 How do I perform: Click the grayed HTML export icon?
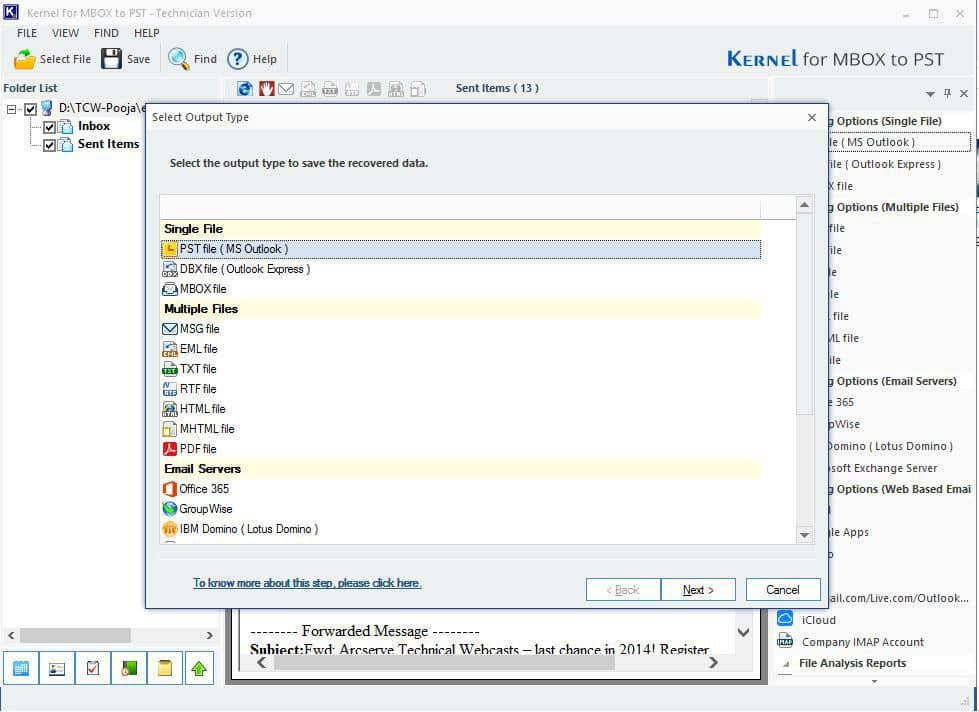(x=396, y=89)
